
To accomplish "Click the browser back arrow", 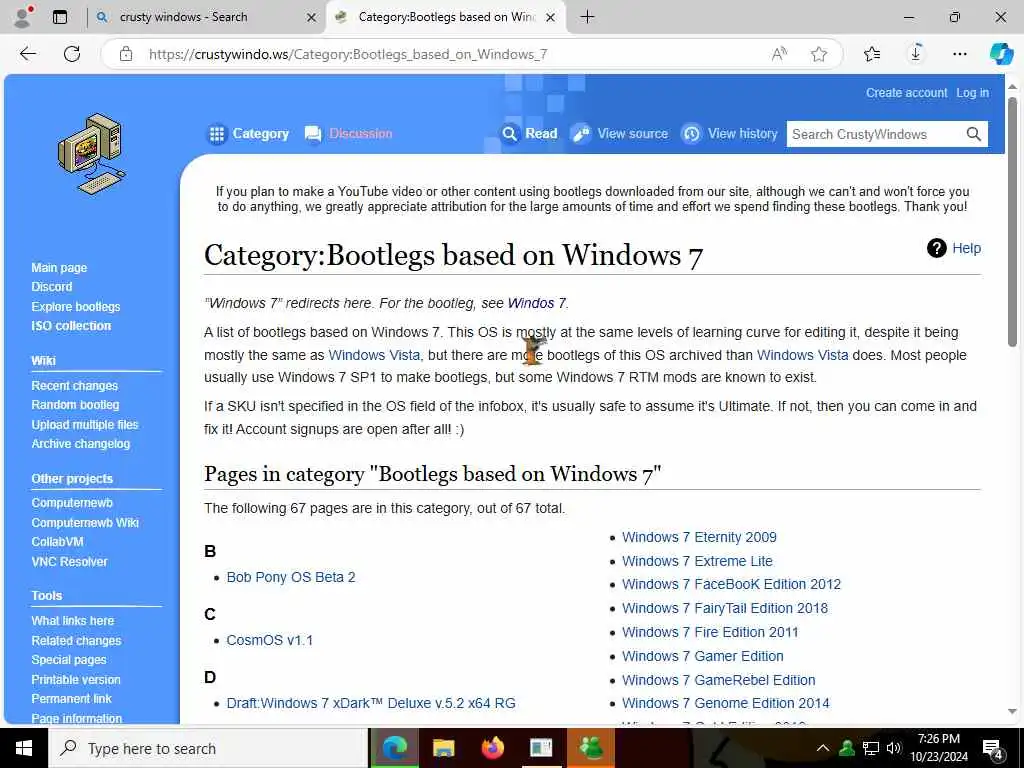I will 27,54.
